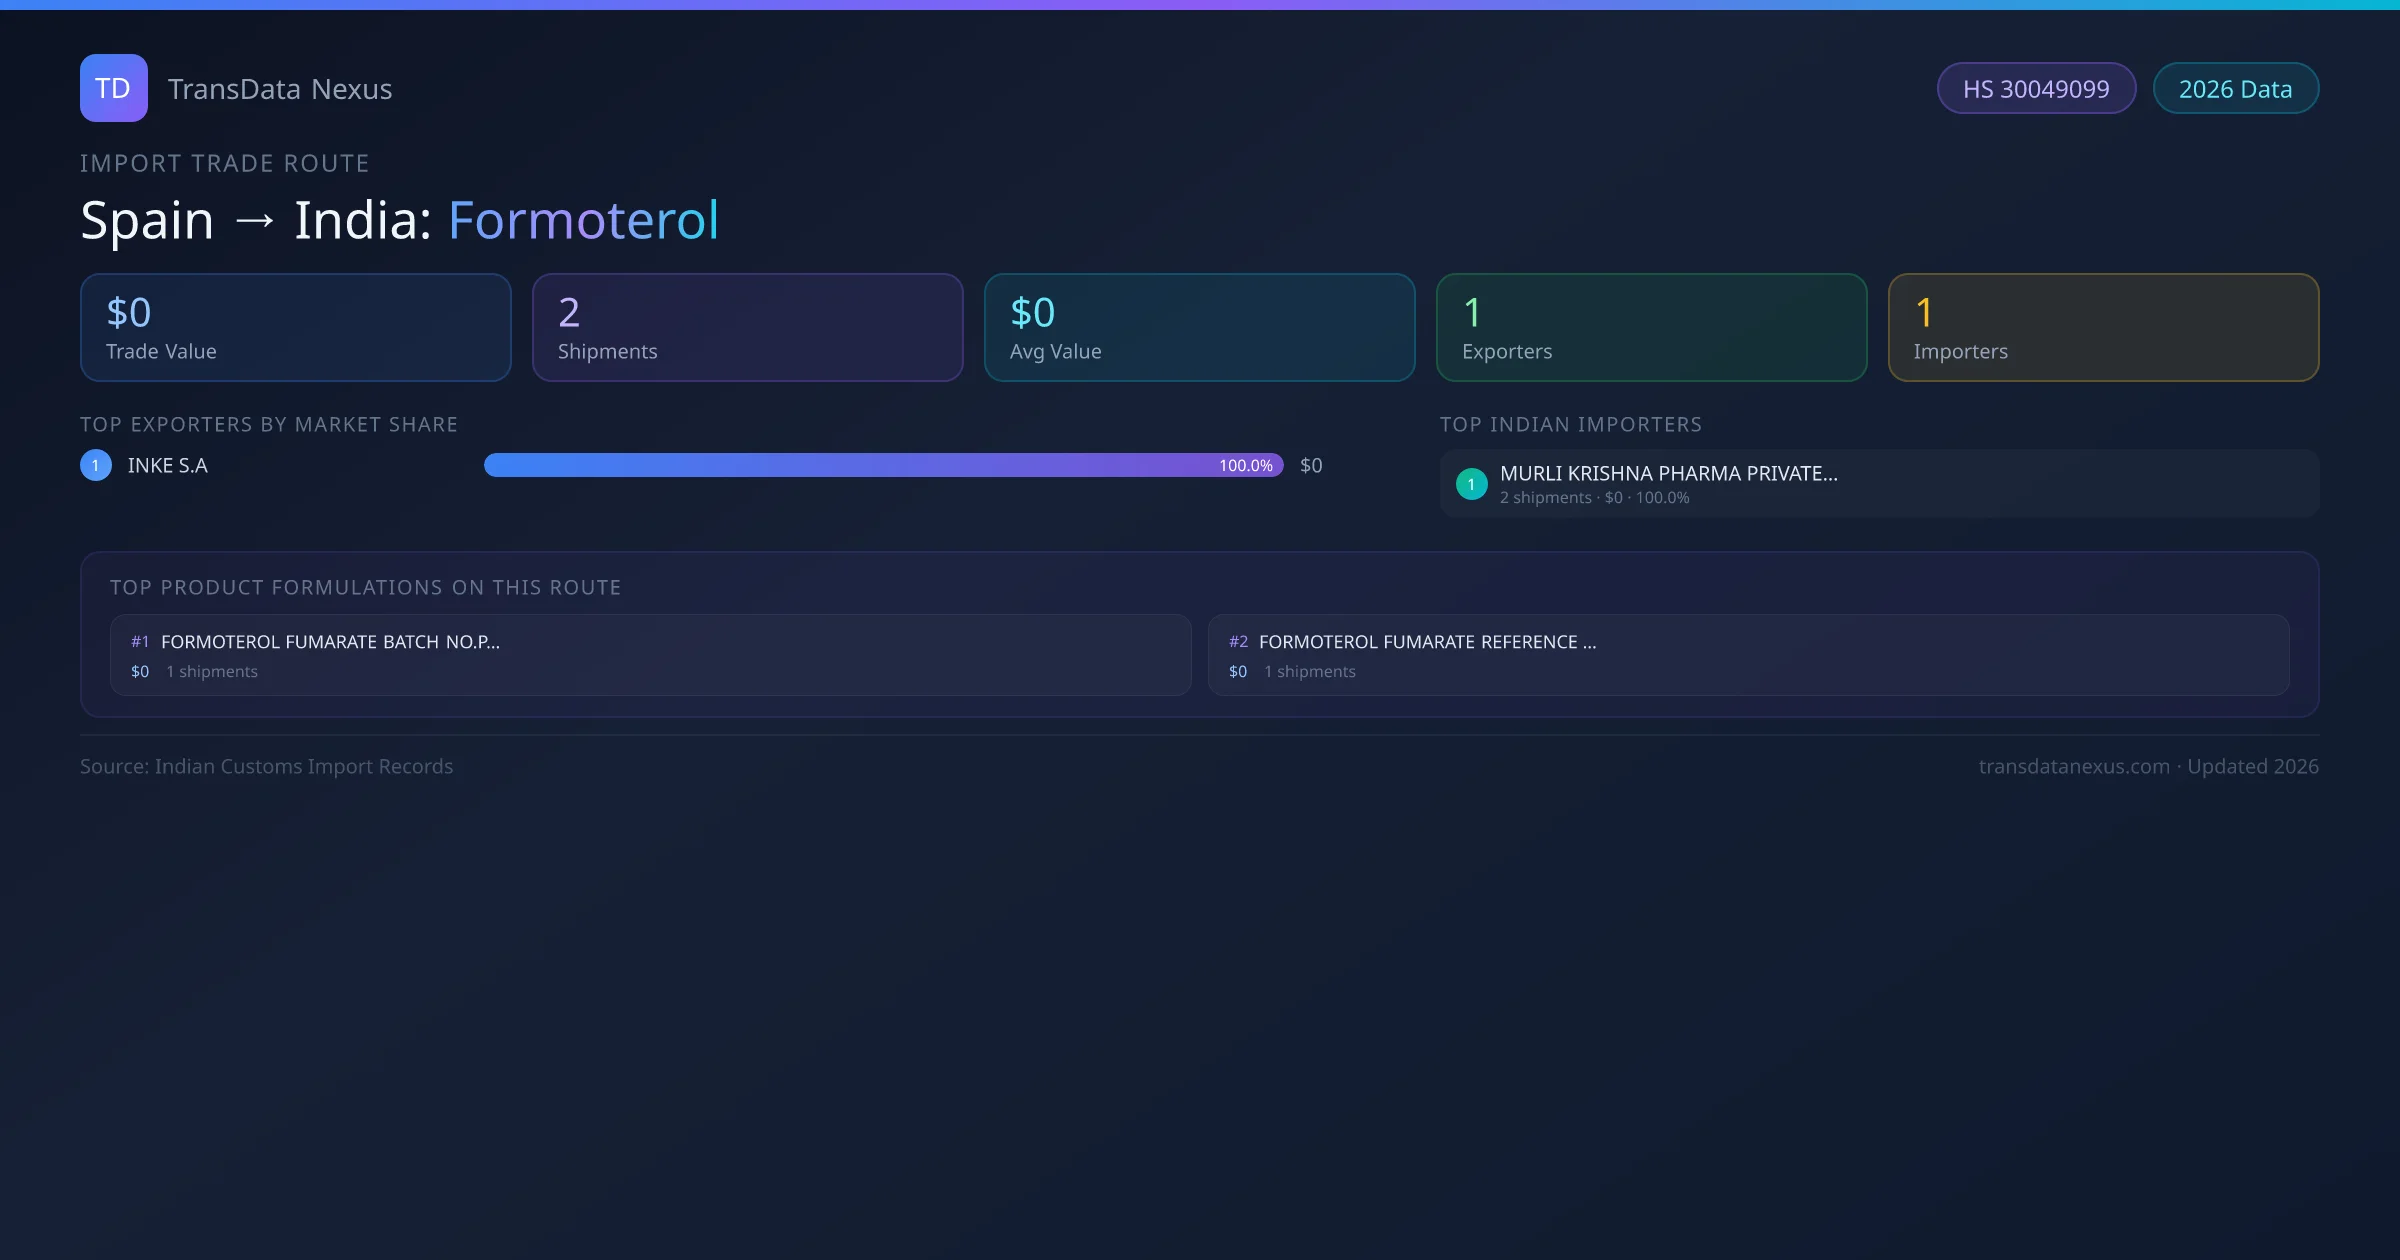Click the TD logo icon

pyautogui.click(x=113, y=88)
